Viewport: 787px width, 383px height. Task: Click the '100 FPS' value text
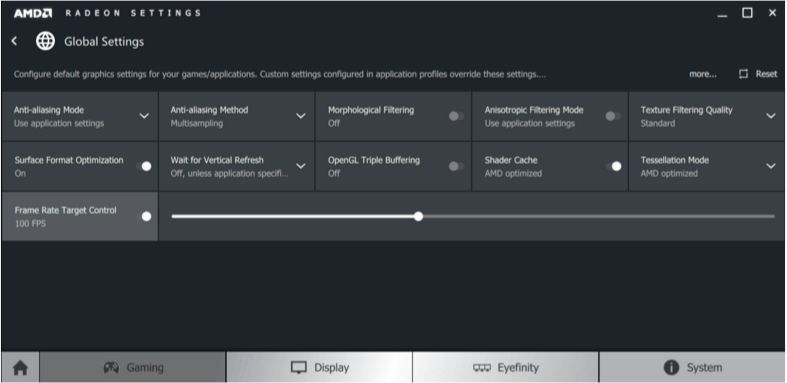(30, 224)
